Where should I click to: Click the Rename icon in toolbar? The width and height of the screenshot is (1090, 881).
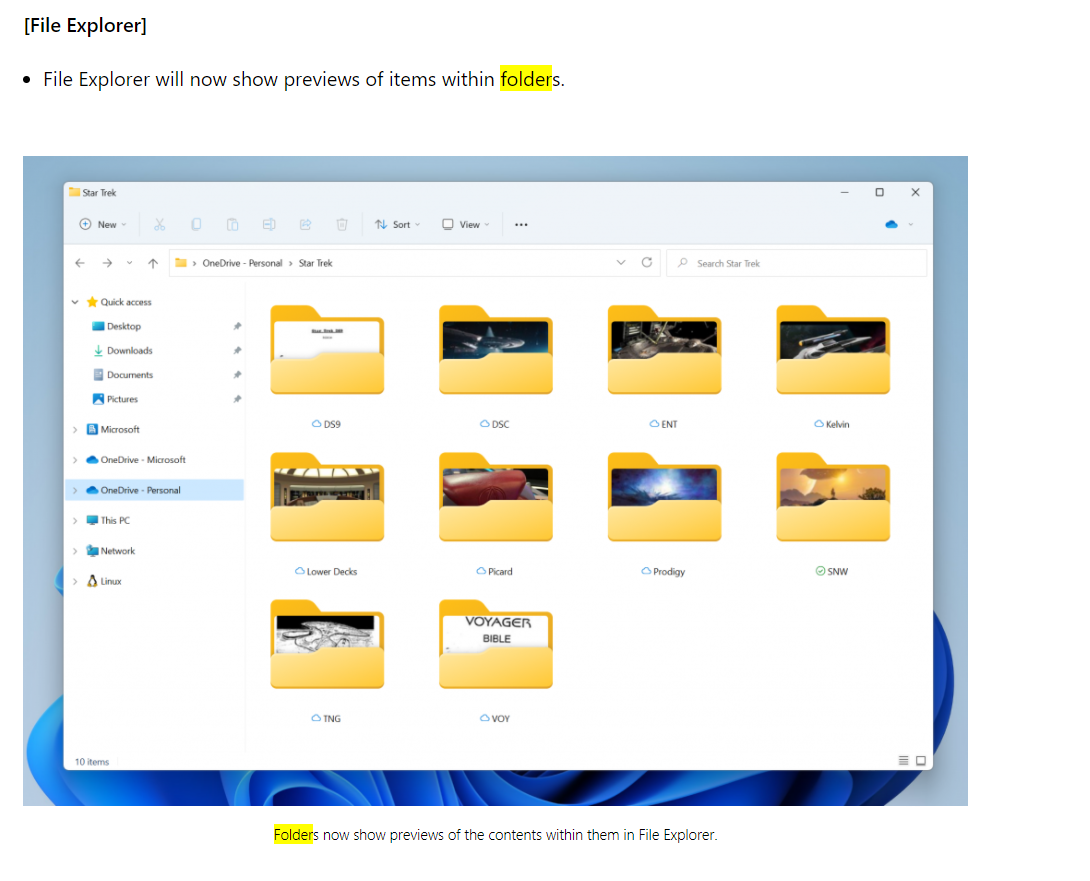pyautogui.click(x=269, y=225)
